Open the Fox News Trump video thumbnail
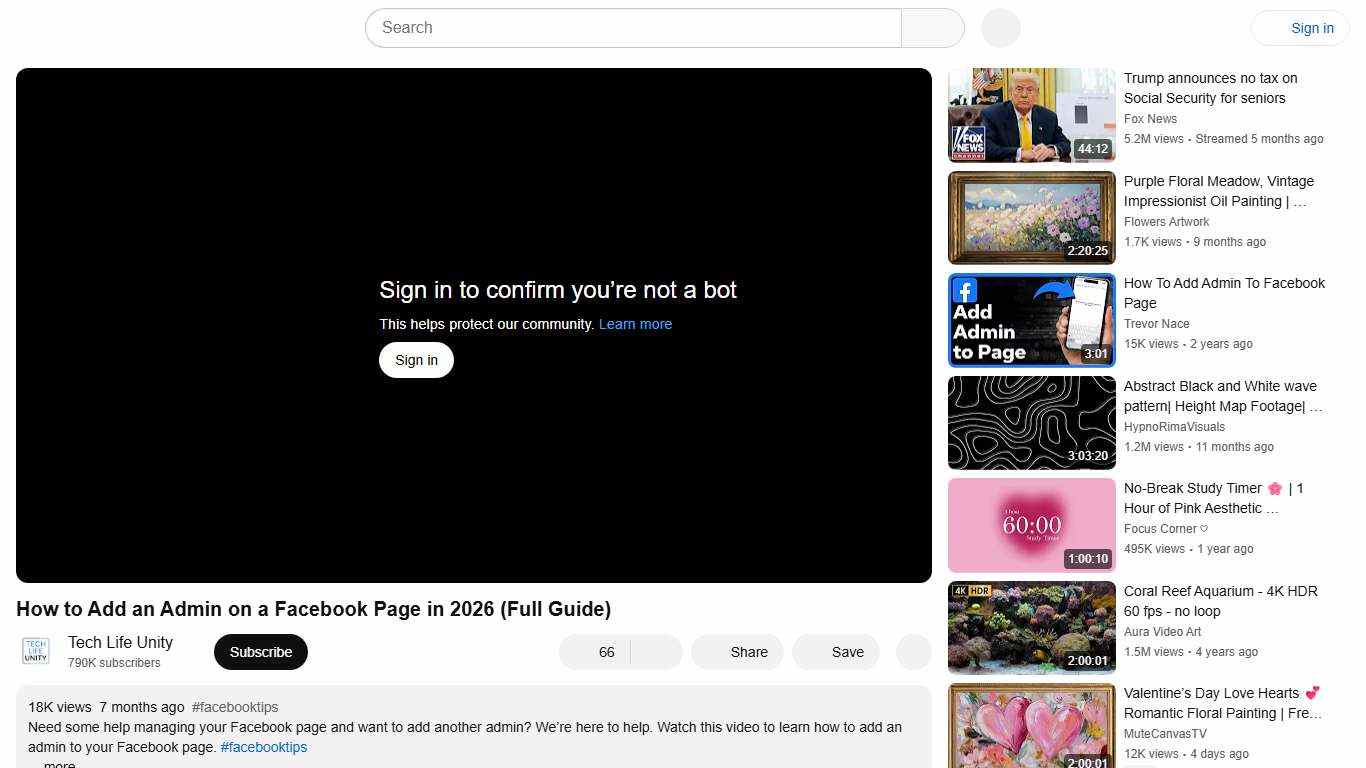 pos(1031,115)
